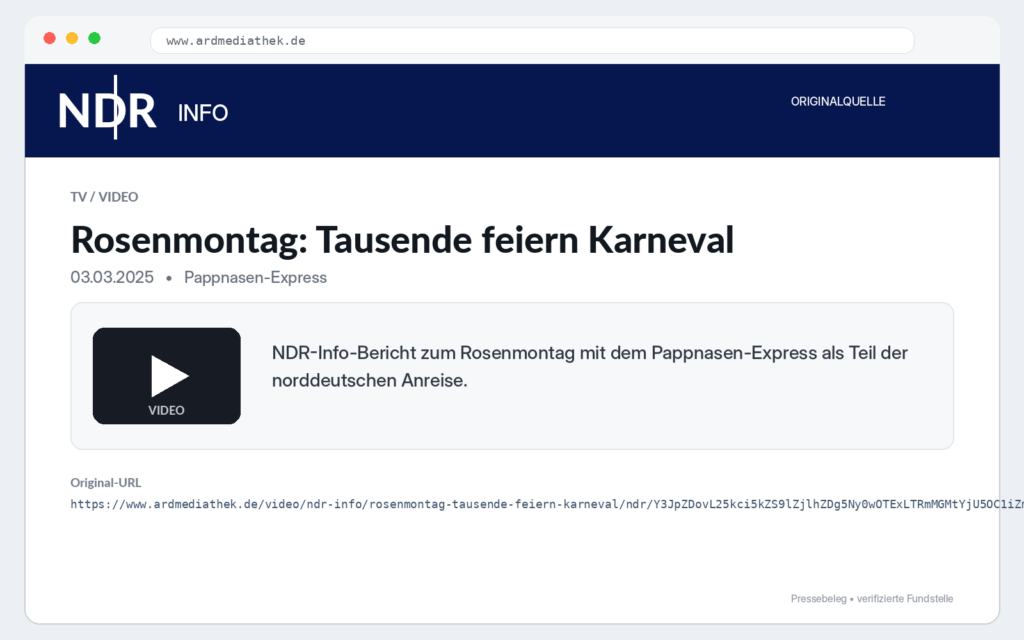Image resolution: width=1024 pixels, height=640 pixels.
Task: Click the green maximize window button
Action: (x=94, y=39)
